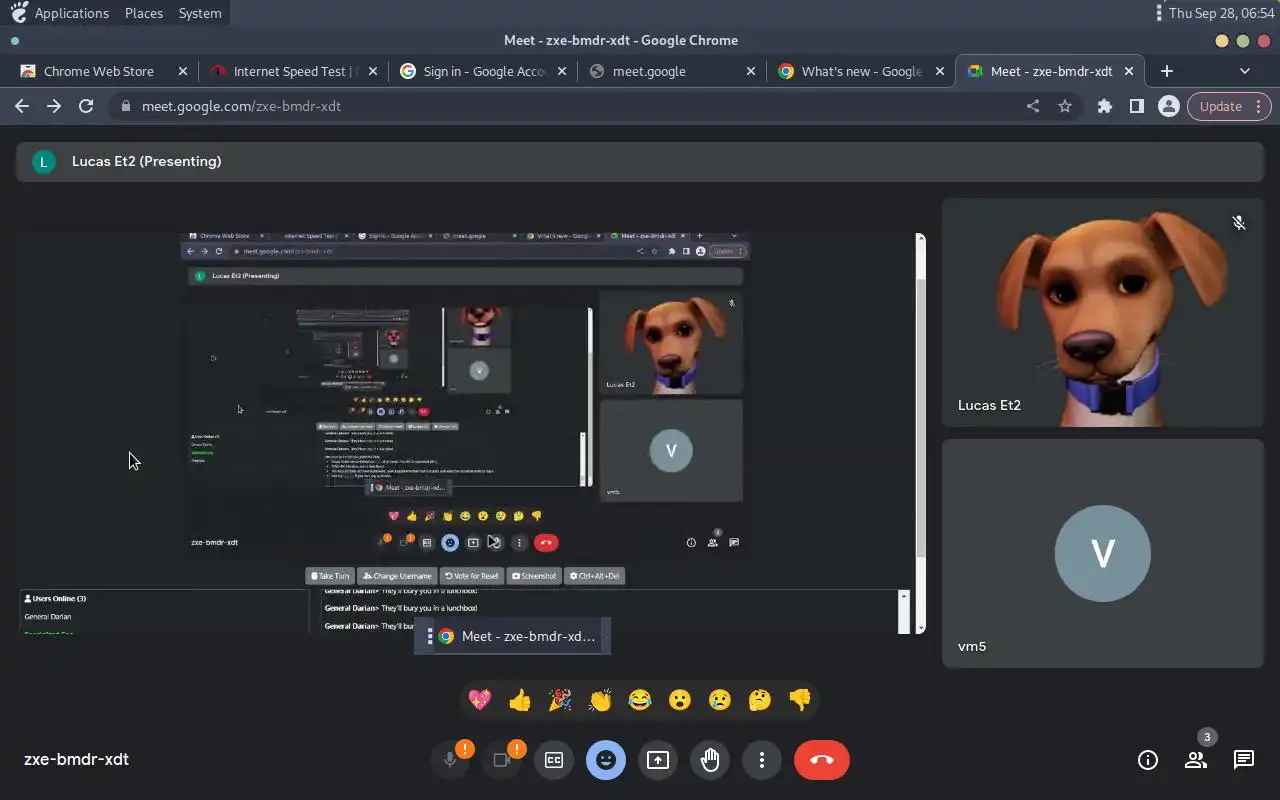This screenshot has width=1280, height=800.
Task: Open the Chrome extensions puzzle icon
Action: click(x=1105, y=106)
